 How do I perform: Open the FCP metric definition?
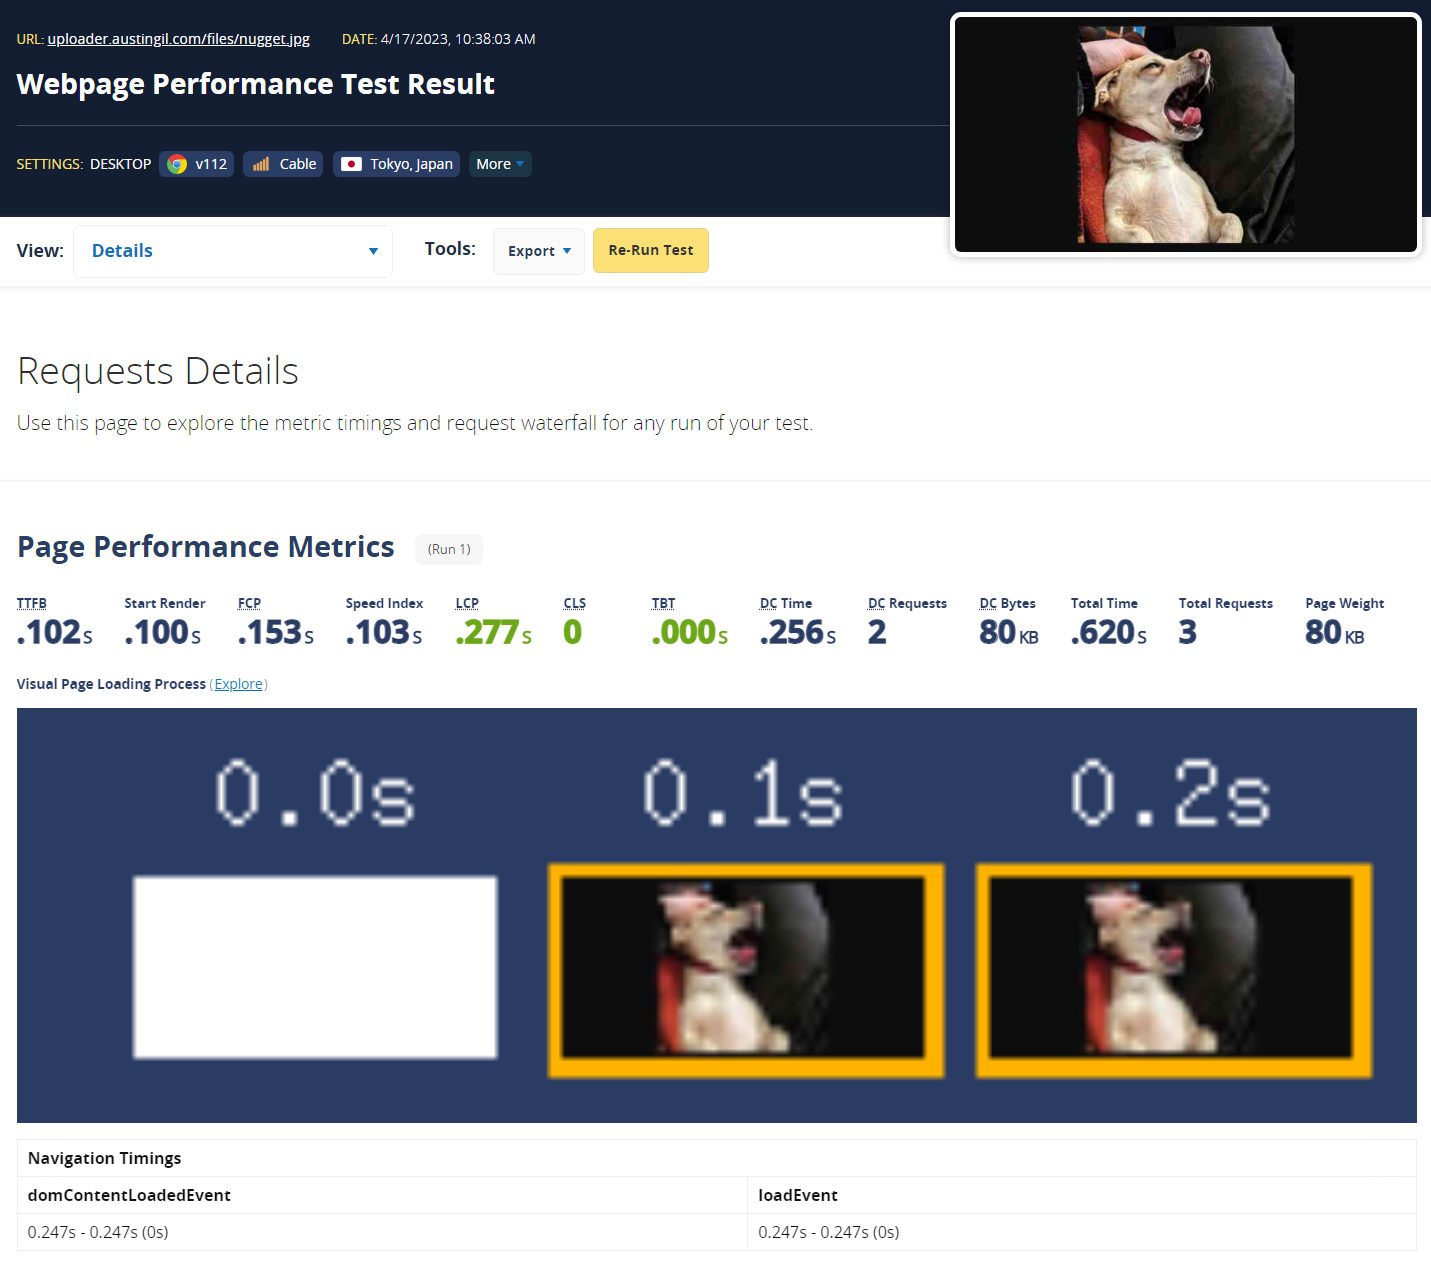[x=249, y=603]
